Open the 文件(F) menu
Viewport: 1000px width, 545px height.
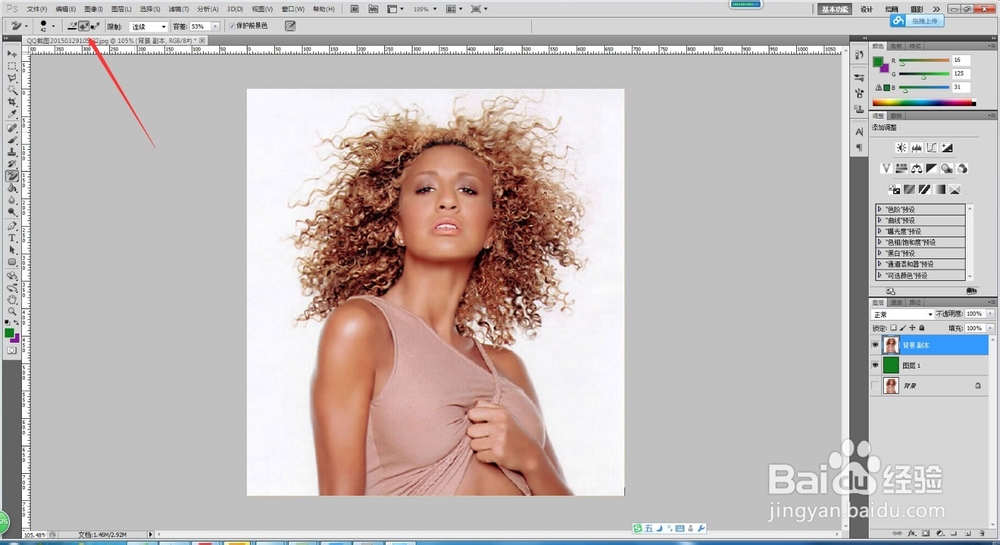tap(36, 9)
